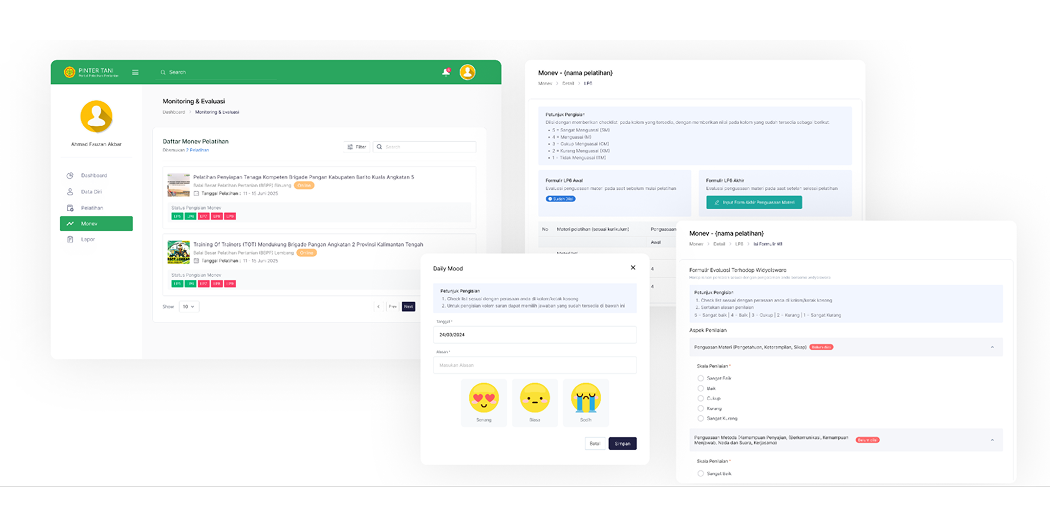Screen dimensions: 1050x527
Task: Select Sangat Baik under Penguasaan Metoda
Action: coord(701,473)
